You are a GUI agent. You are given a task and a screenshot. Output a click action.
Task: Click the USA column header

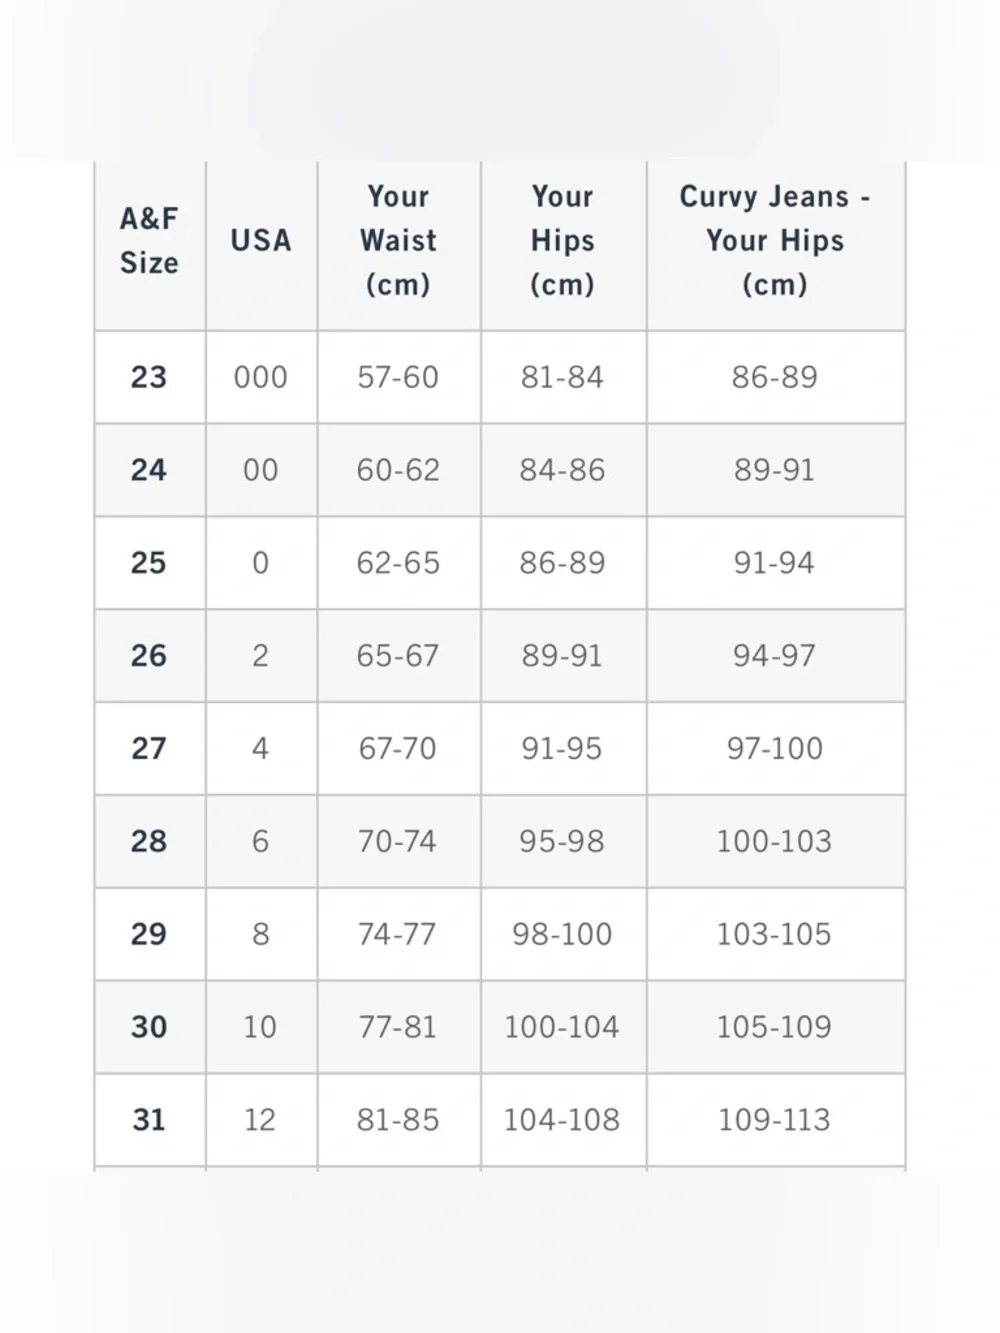(x=261, y=241)
